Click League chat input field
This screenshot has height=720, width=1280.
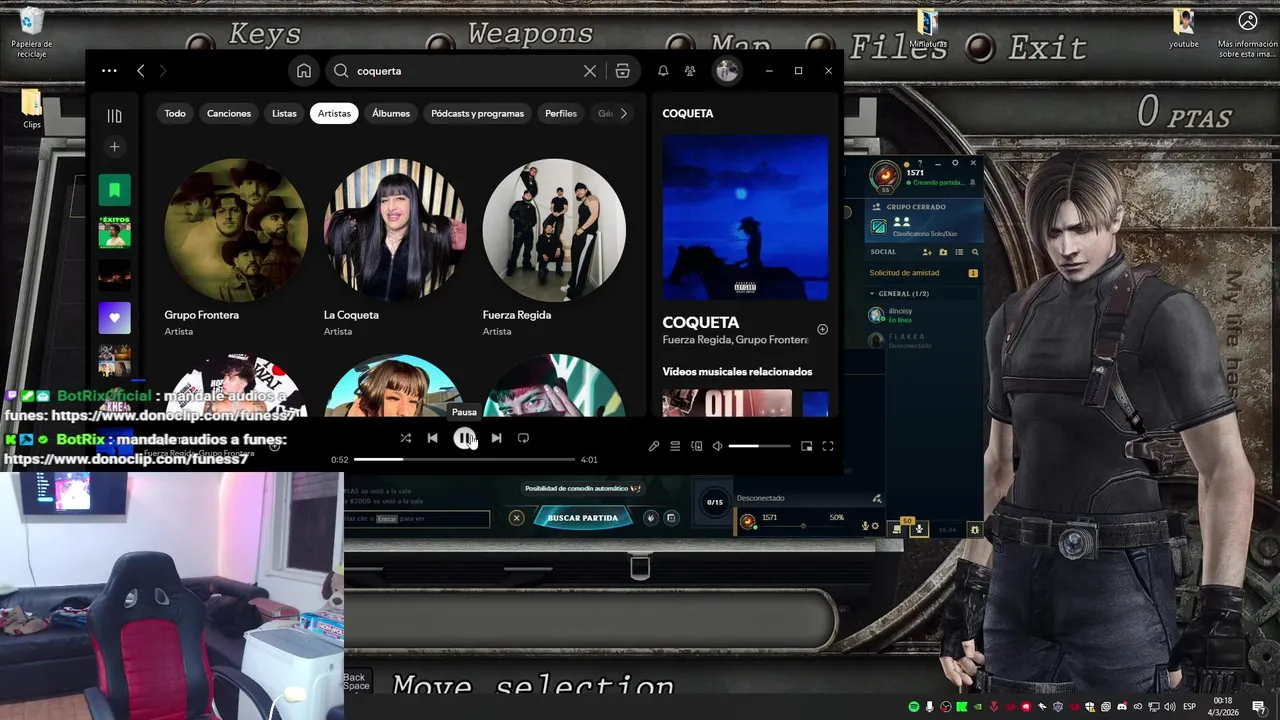tap(416, 519)
